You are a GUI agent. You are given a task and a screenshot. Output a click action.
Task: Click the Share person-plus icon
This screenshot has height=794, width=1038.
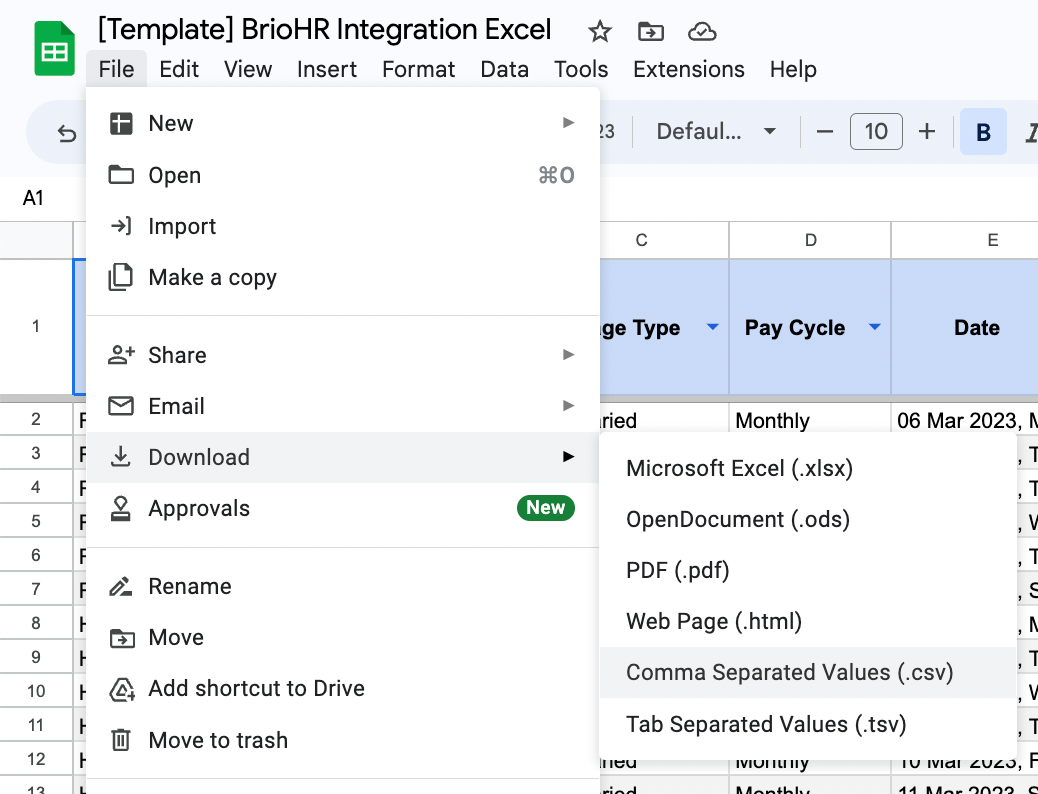121,355
